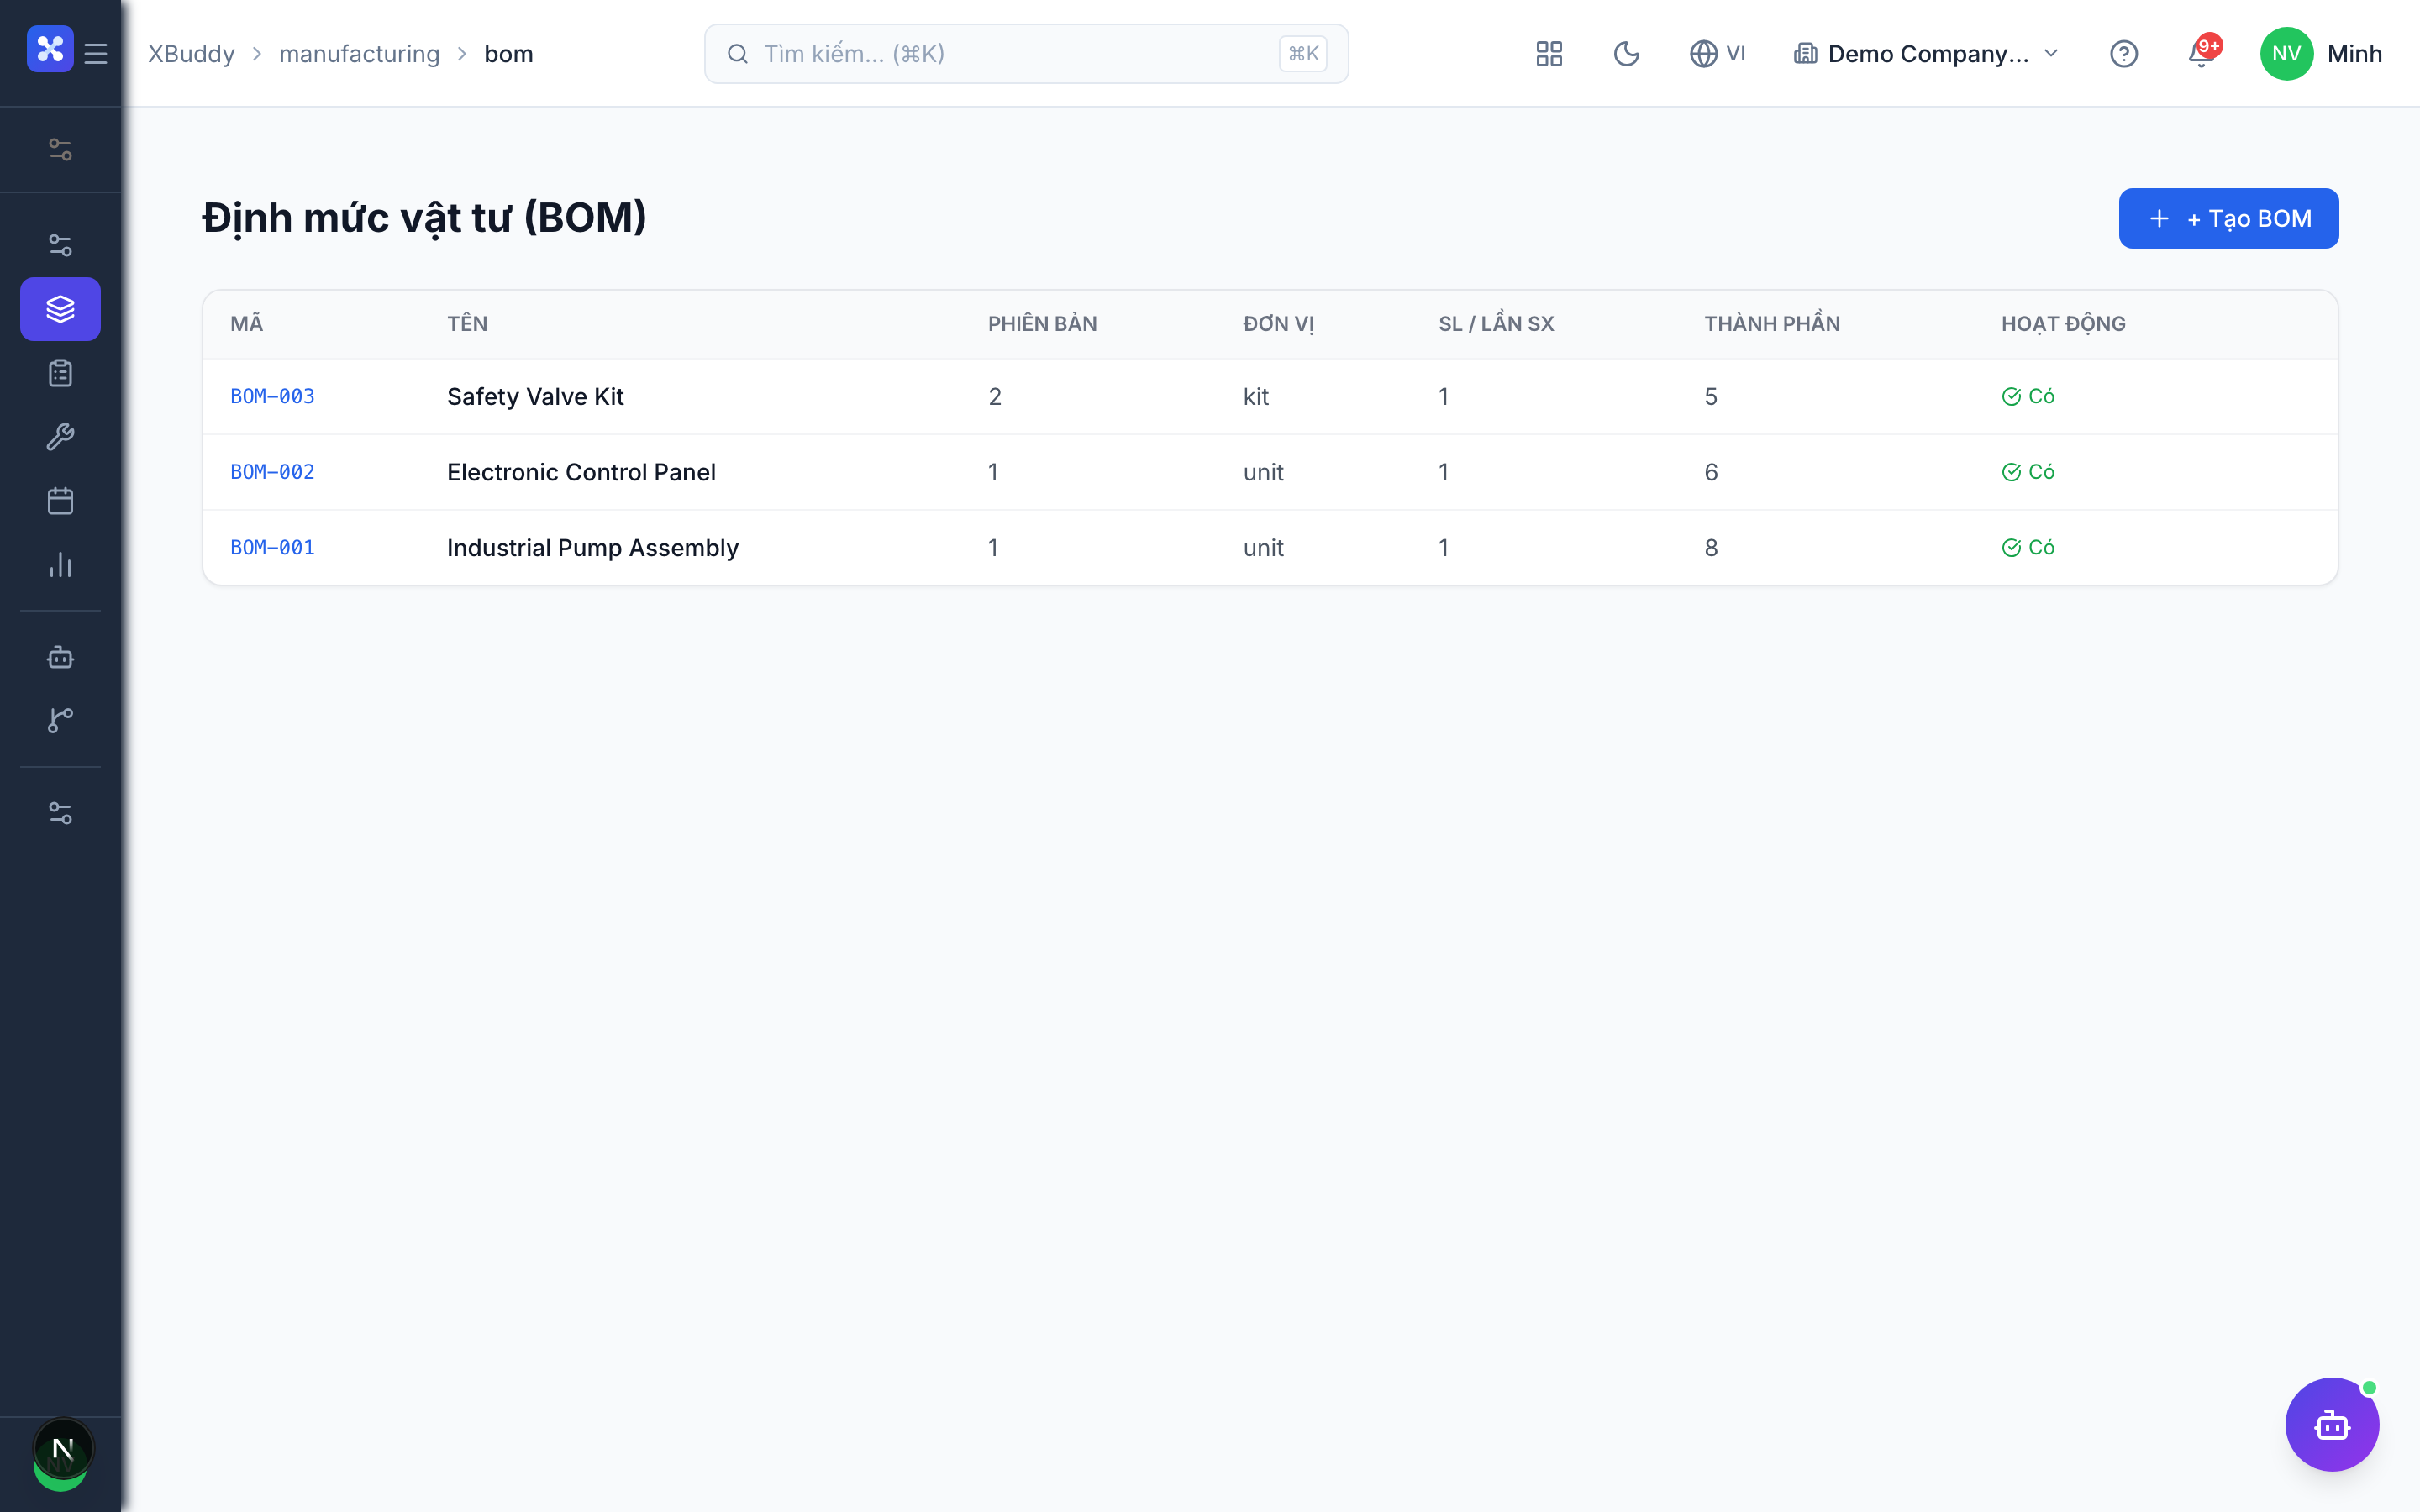Click the NV user avatar
This screenshot has width=2420, height=1512.
[x=2287, y=53]
